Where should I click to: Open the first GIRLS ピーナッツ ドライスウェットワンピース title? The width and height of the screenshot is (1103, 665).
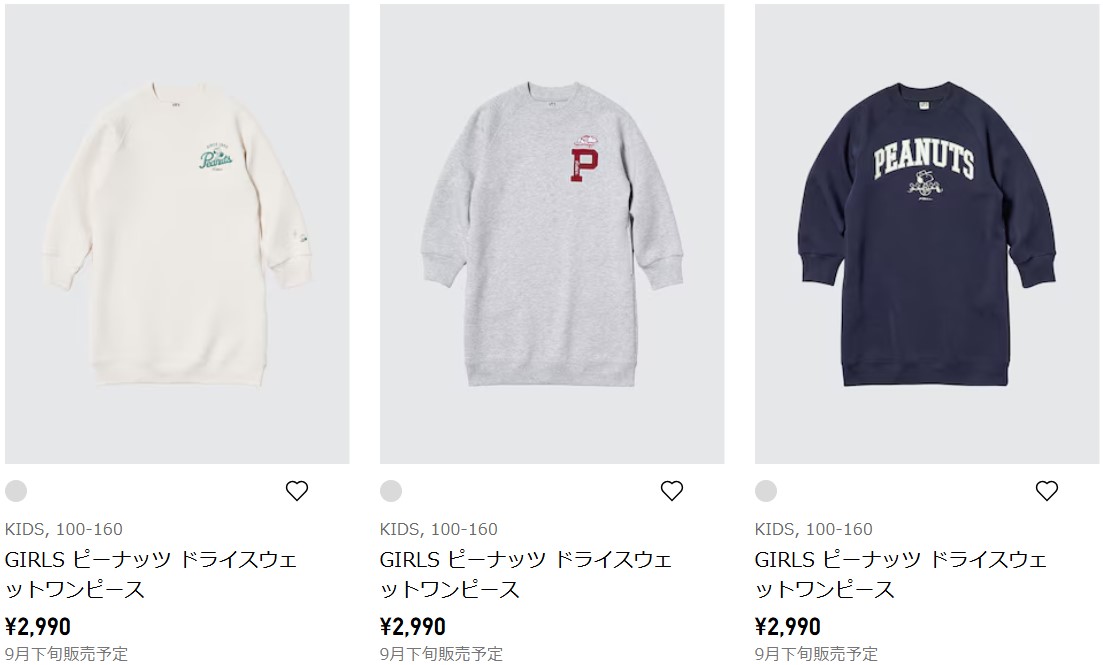point(151,574)
